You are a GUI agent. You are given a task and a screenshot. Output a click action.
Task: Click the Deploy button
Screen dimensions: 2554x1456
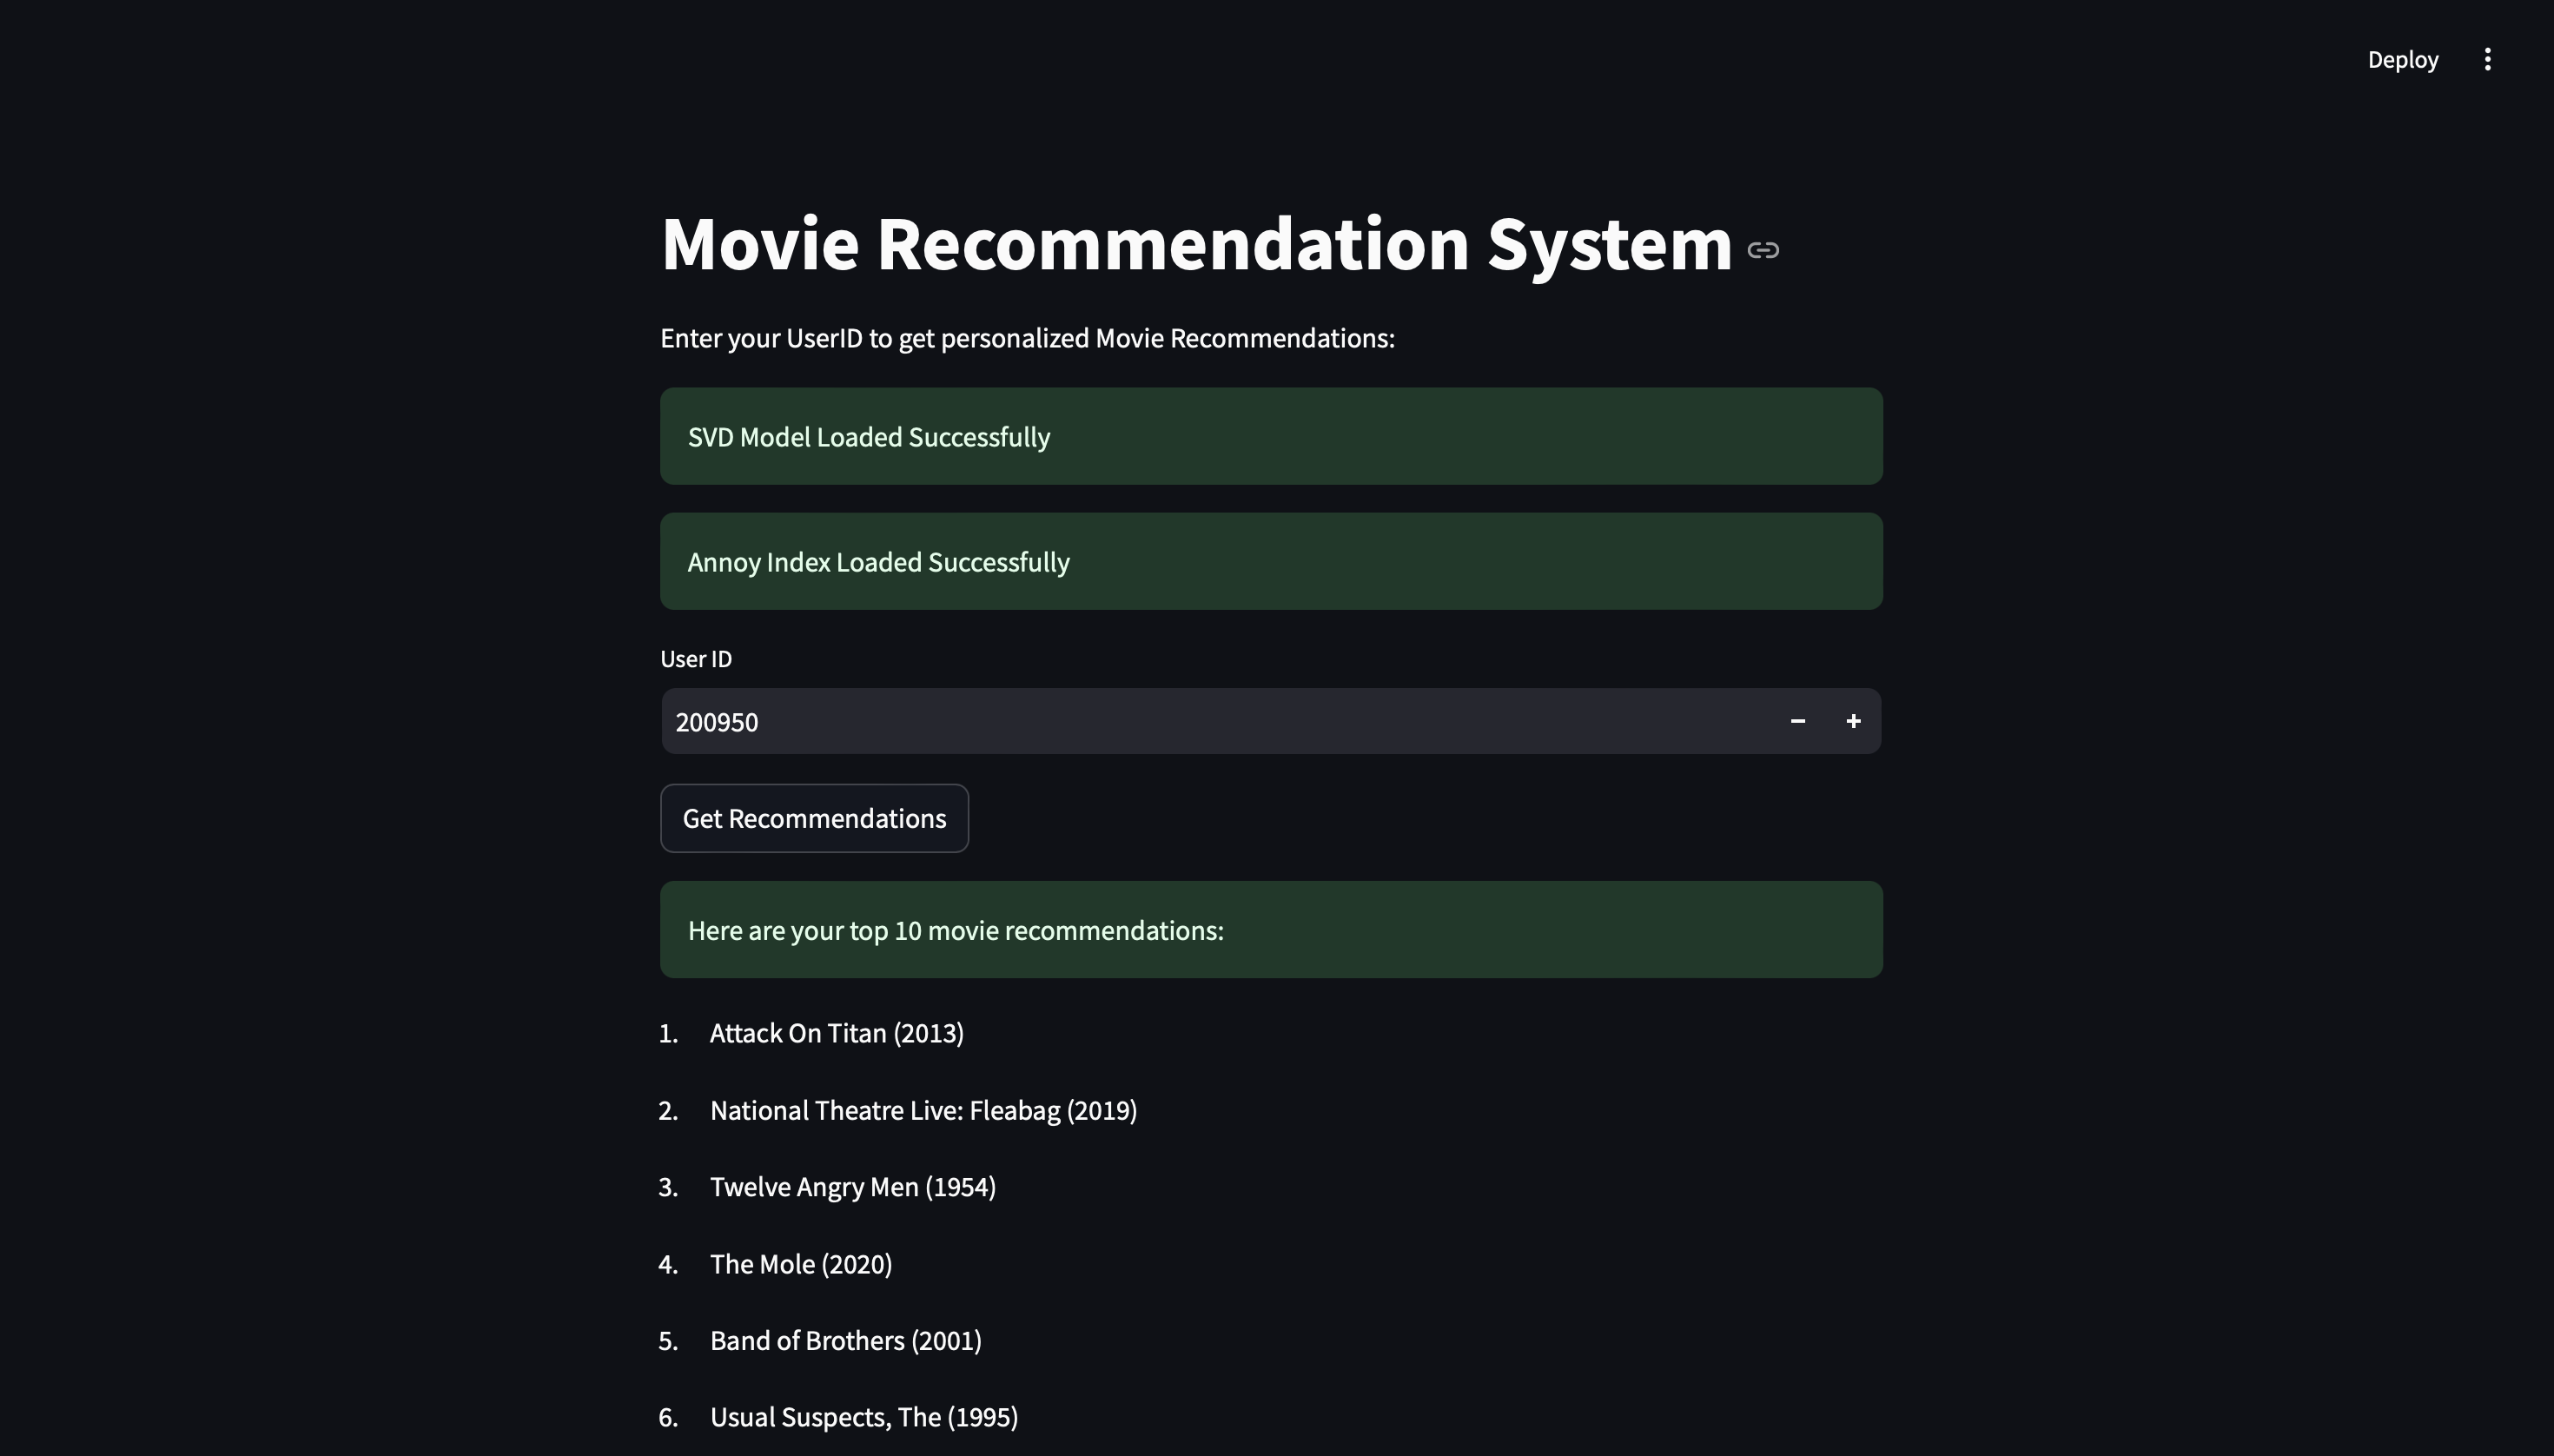(x=2402, y=59)
